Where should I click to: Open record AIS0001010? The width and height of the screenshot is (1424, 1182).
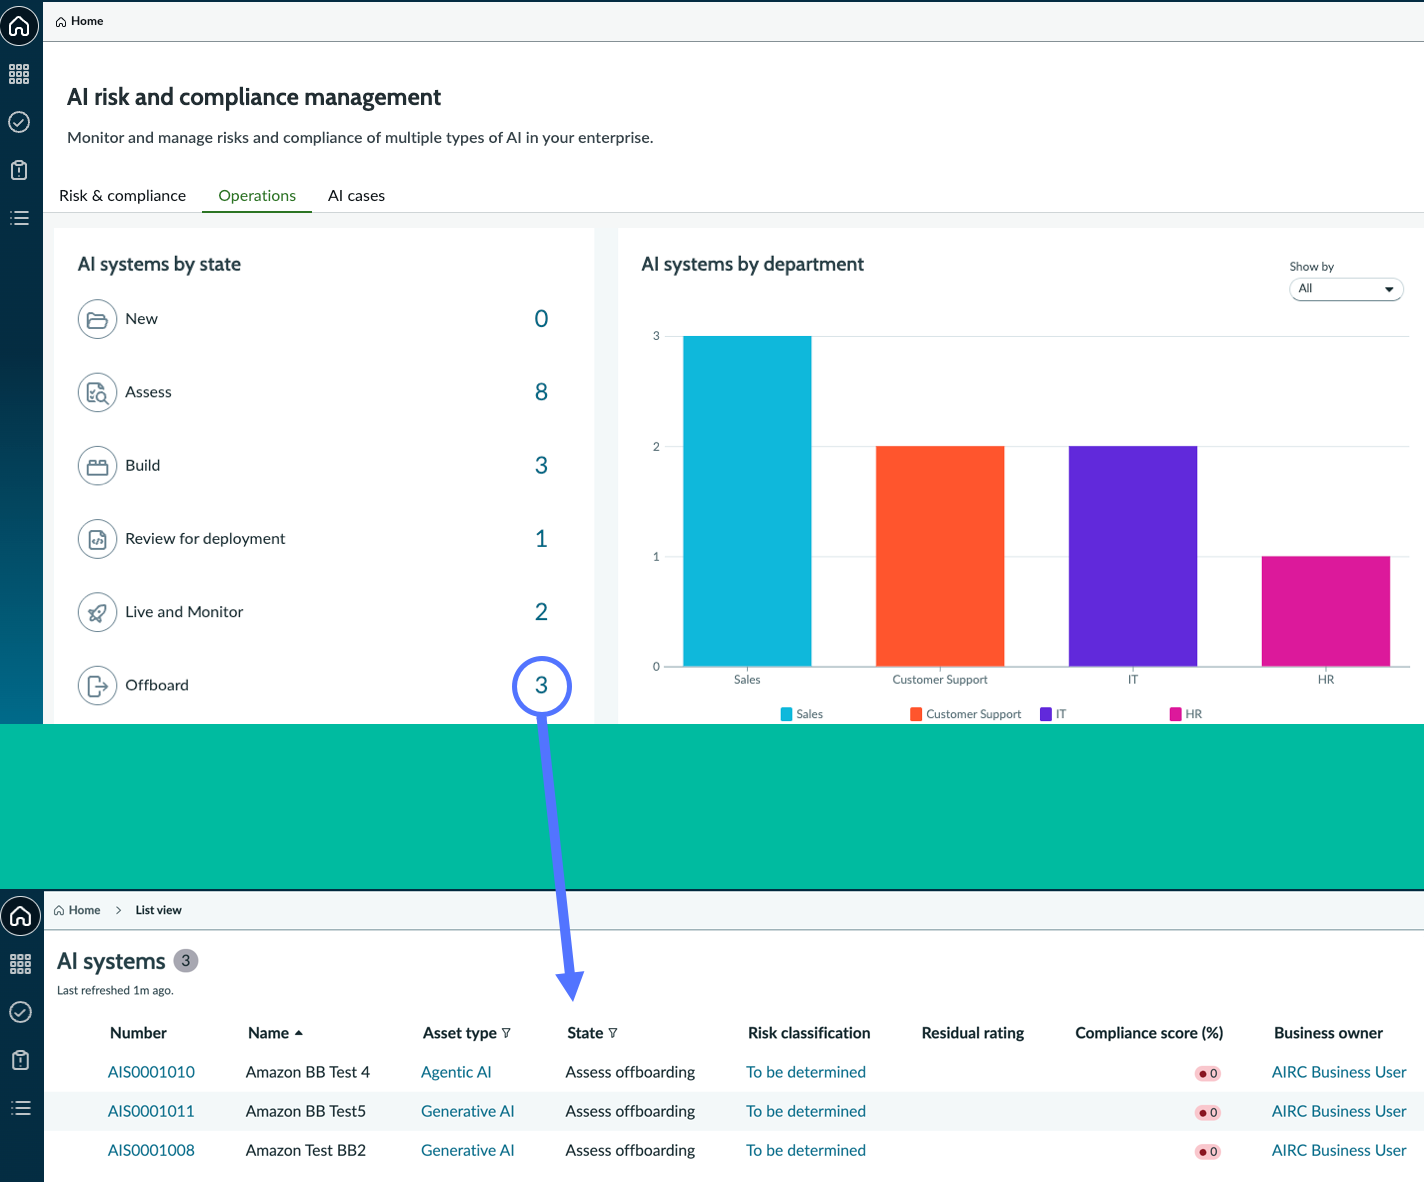pos(151,1072)
